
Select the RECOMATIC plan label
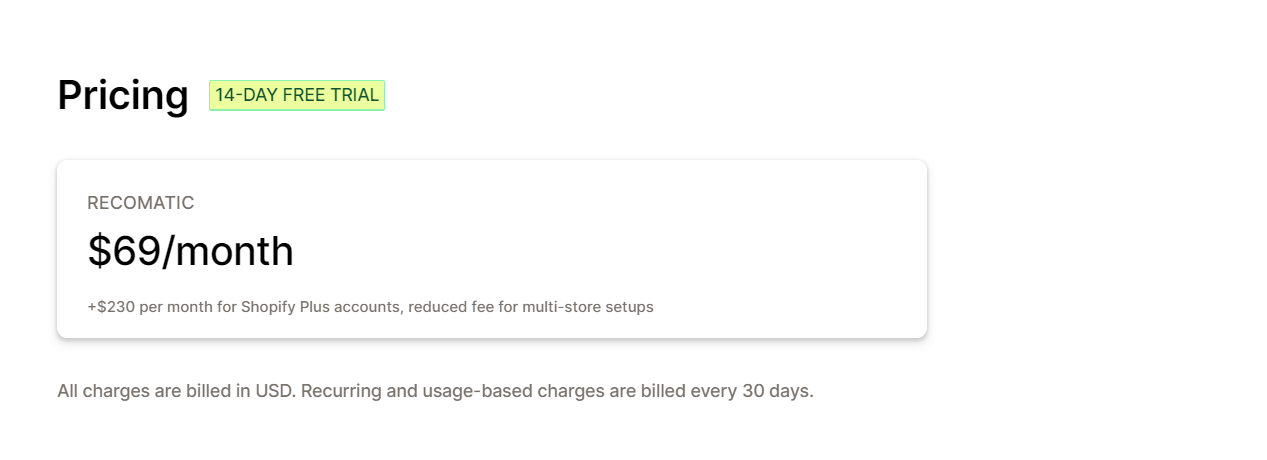coord(141,203)
